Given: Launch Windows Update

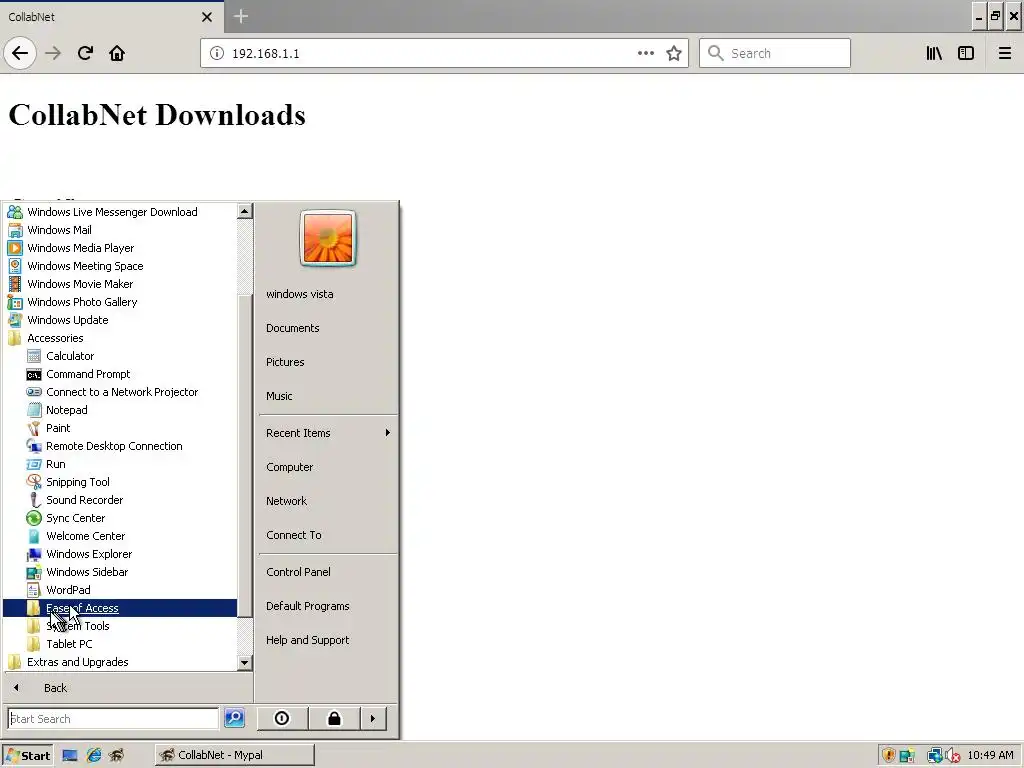Looking at the screenshot, I should click(120, 320).
